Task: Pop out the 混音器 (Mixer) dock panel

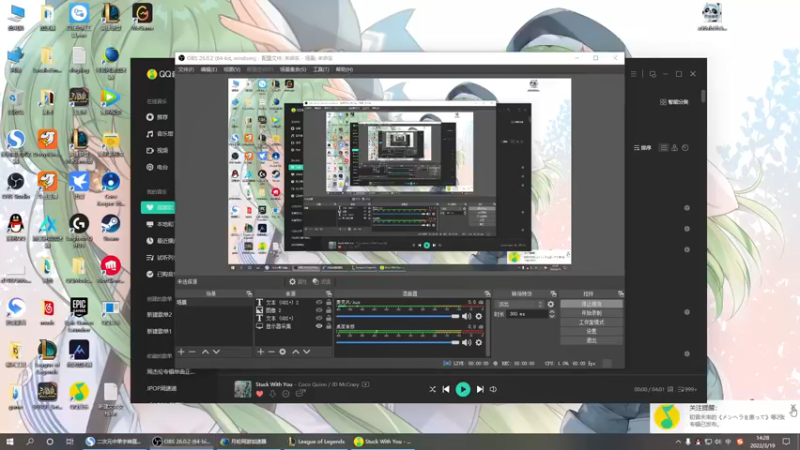Action: (487, 294)
